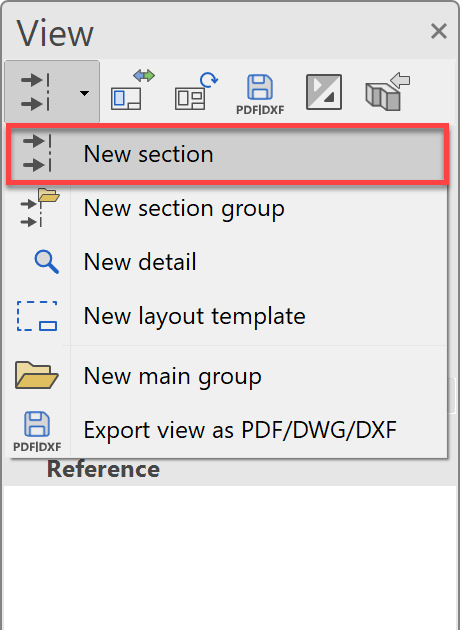Close the View panel
460x630 pixels.
tap(439, 31)
